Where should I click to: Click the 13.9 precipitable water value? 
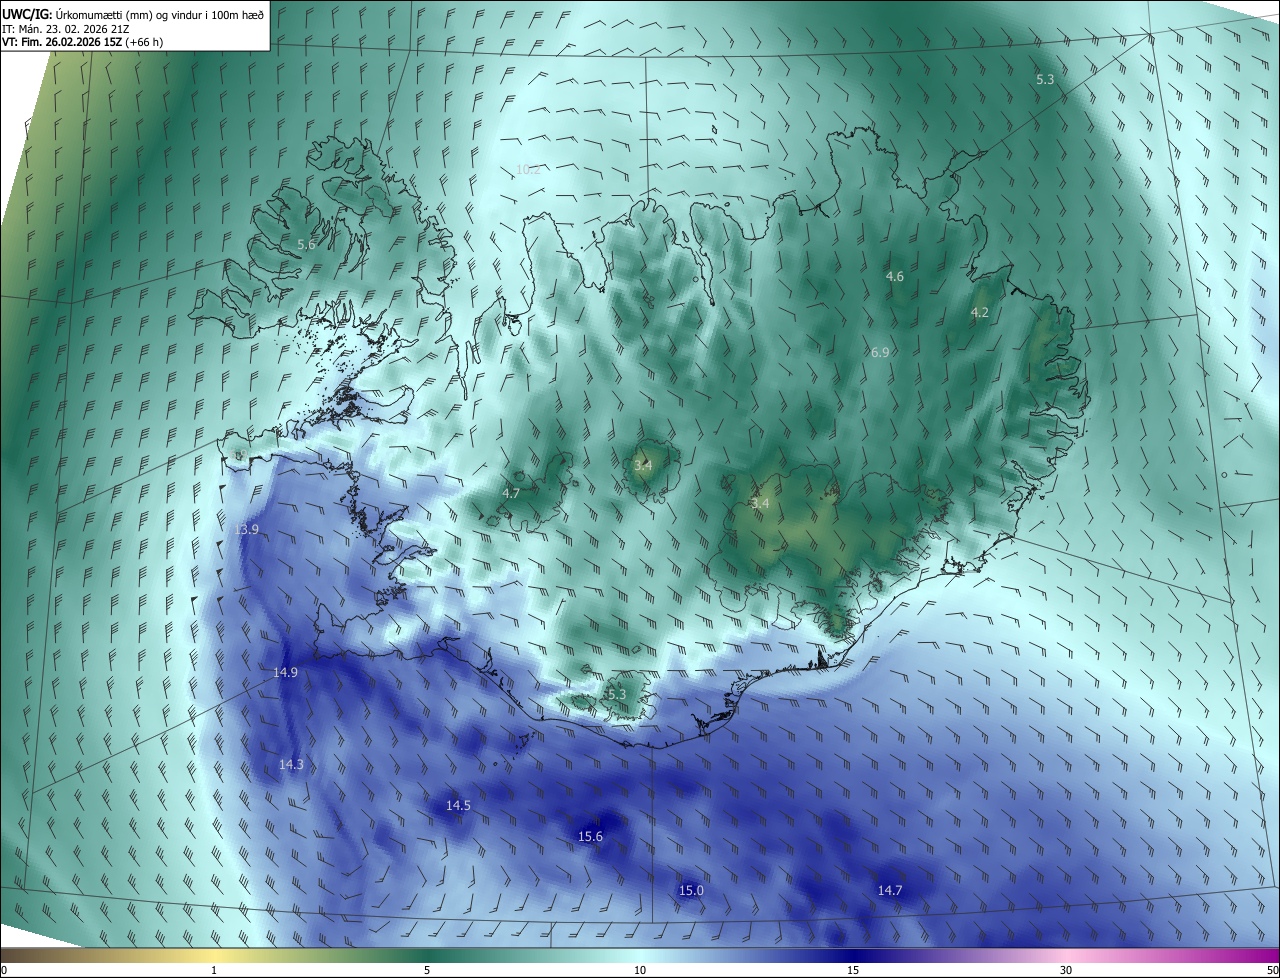pos(246,529)
